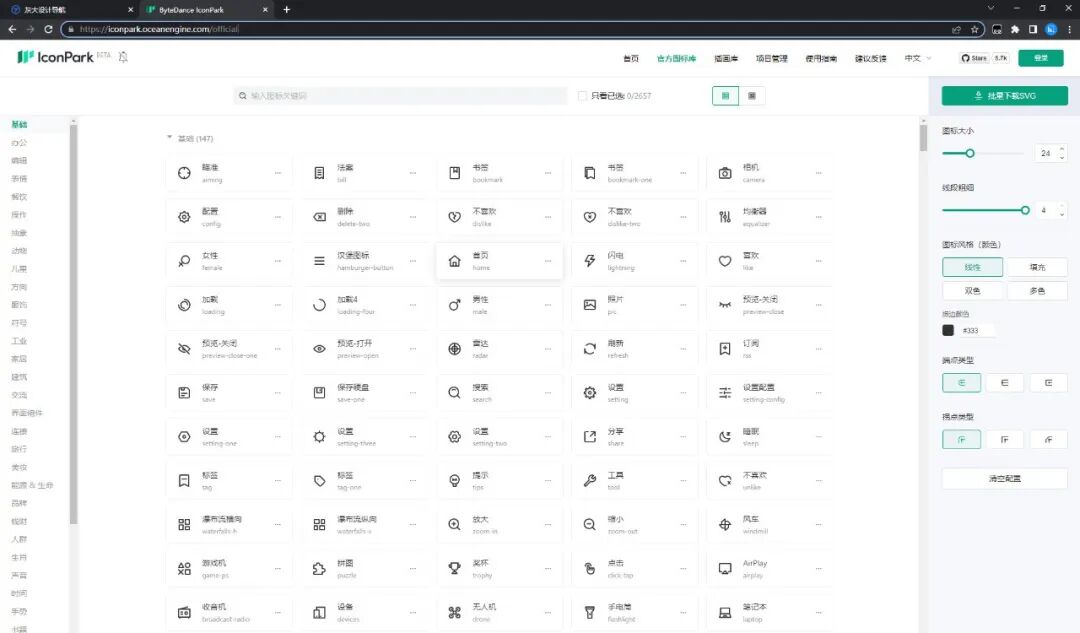Select the male symbol icon
The width and height of the screenshot is (1080, 633).
coord(455,305)
